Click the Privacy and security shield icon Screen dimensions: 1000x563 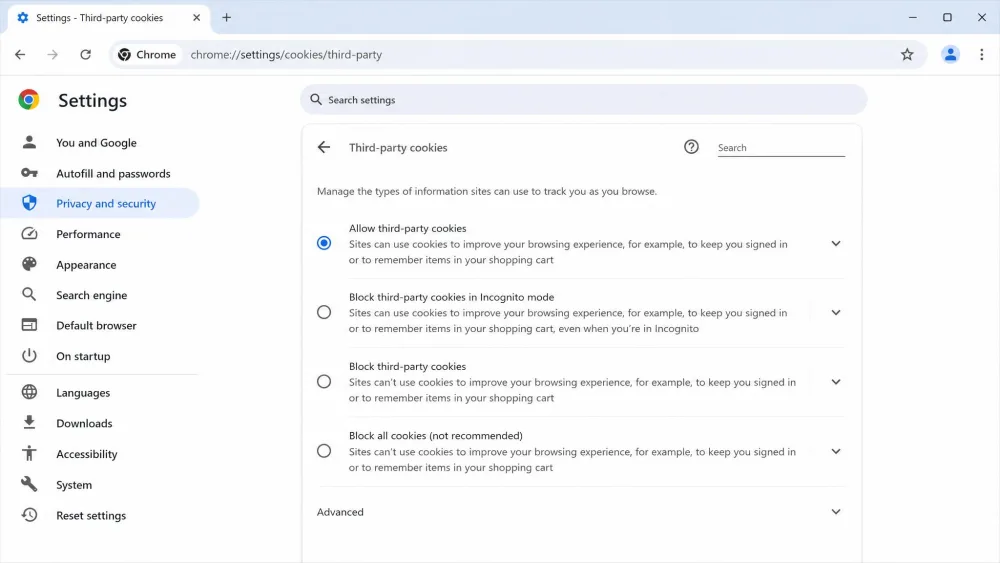29,203
